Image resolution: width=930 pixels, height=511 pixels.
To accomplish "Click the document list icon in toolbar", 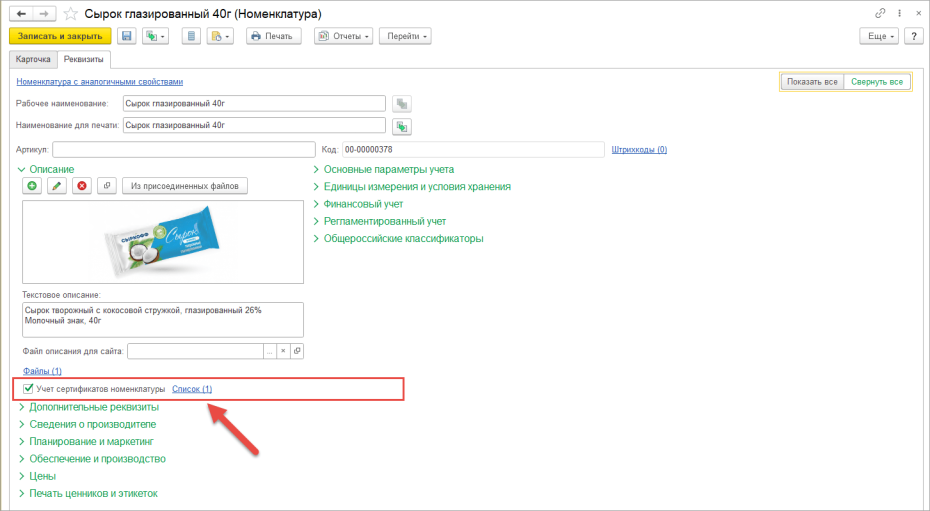I will [x=191, y=36].
